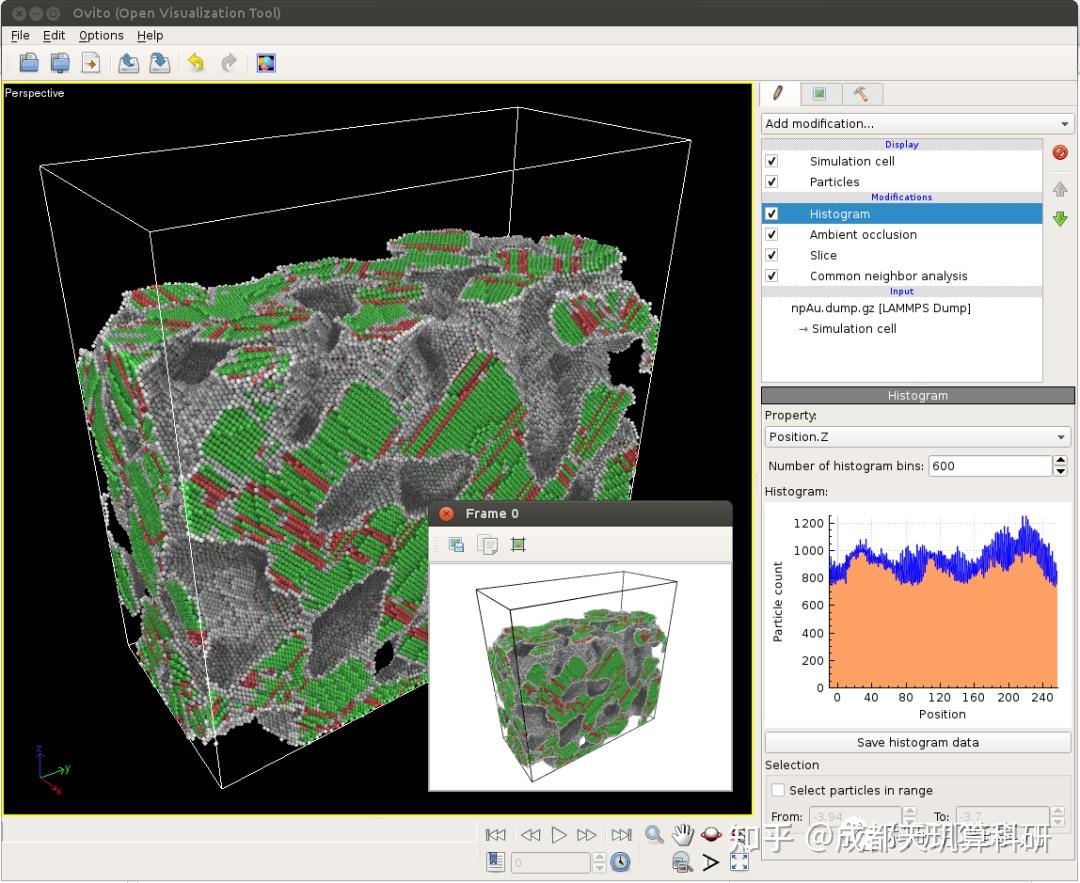
Task: Click the render active viewport icon
Action: click(x=265, y=63)
